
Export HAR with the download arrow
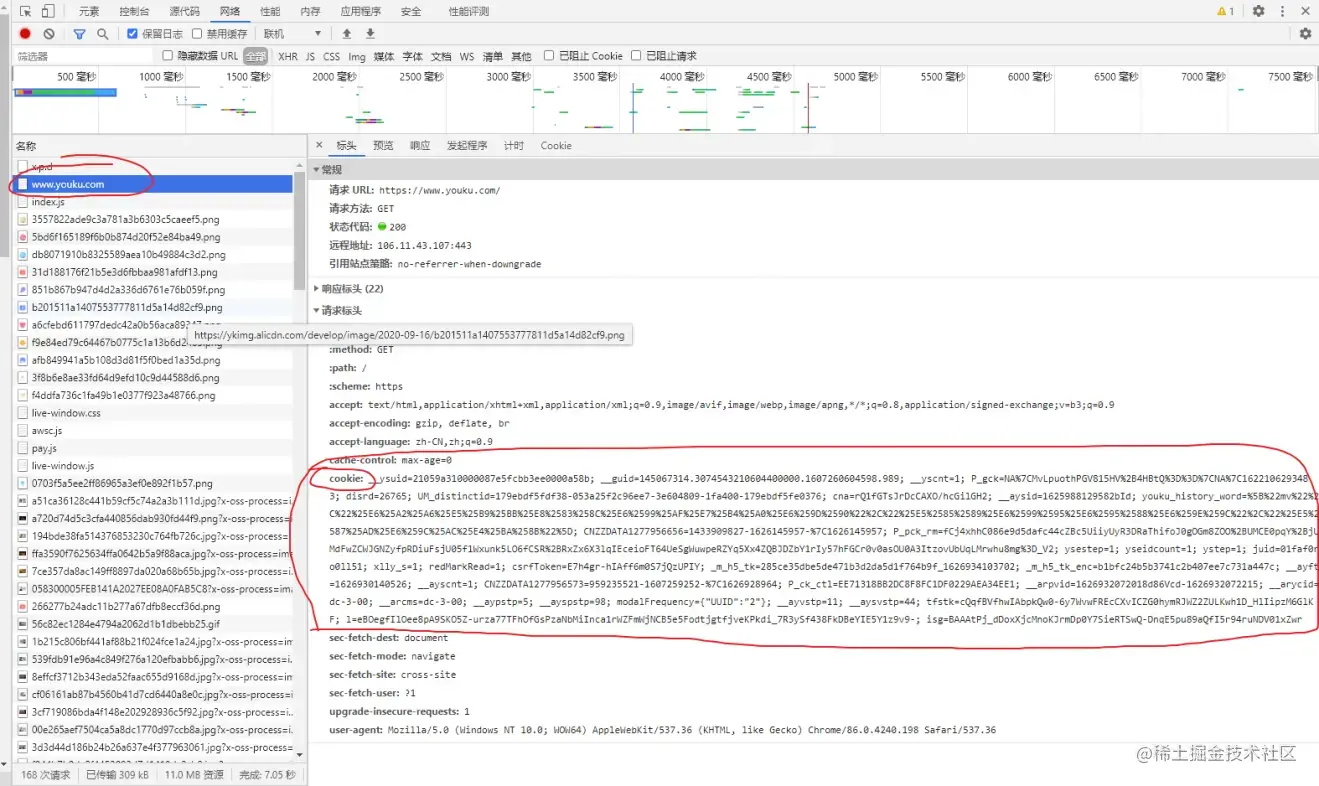pos(370,34)
